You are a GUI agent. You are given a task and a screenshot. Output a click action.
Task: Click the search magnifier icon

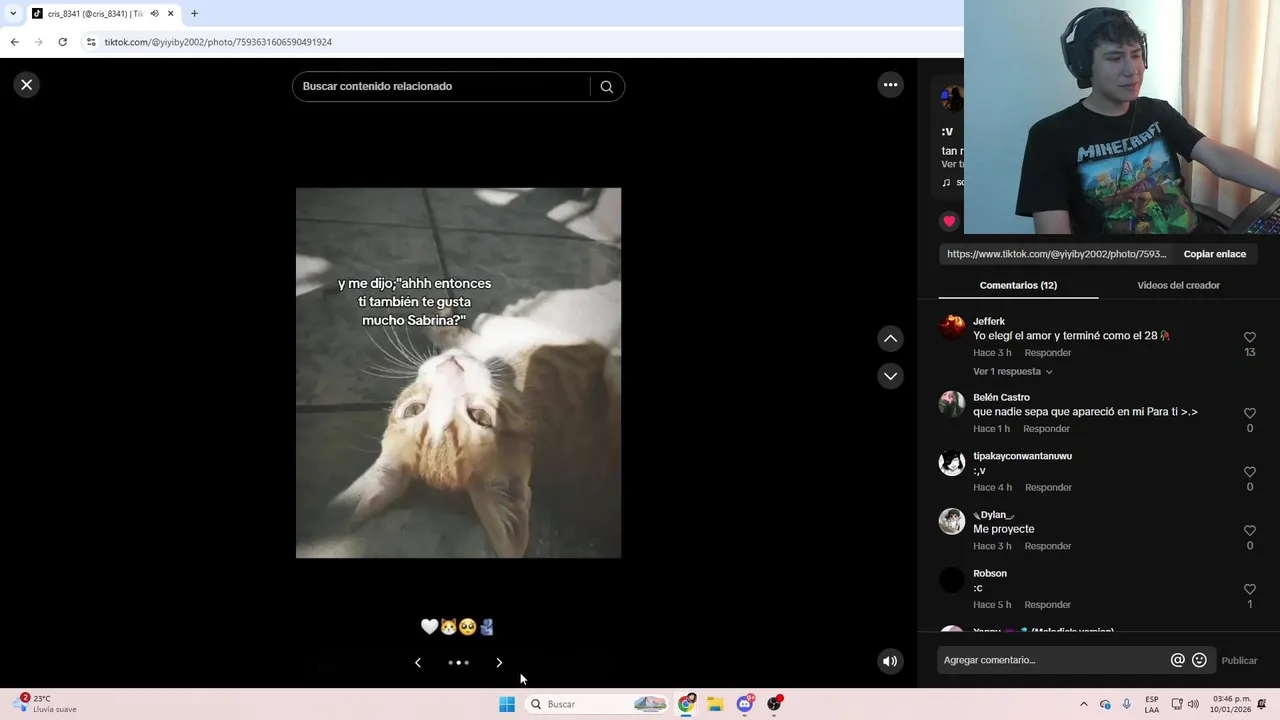(x=606, y=87)
